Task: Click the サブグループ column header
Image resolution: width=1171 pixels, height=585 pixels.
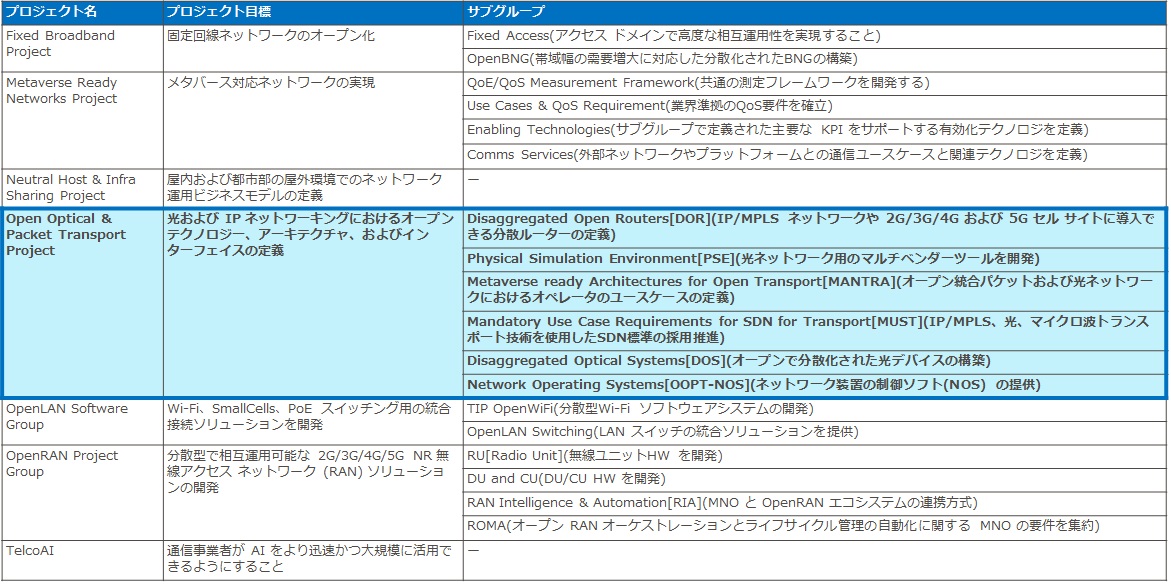Action: point(816,13)
